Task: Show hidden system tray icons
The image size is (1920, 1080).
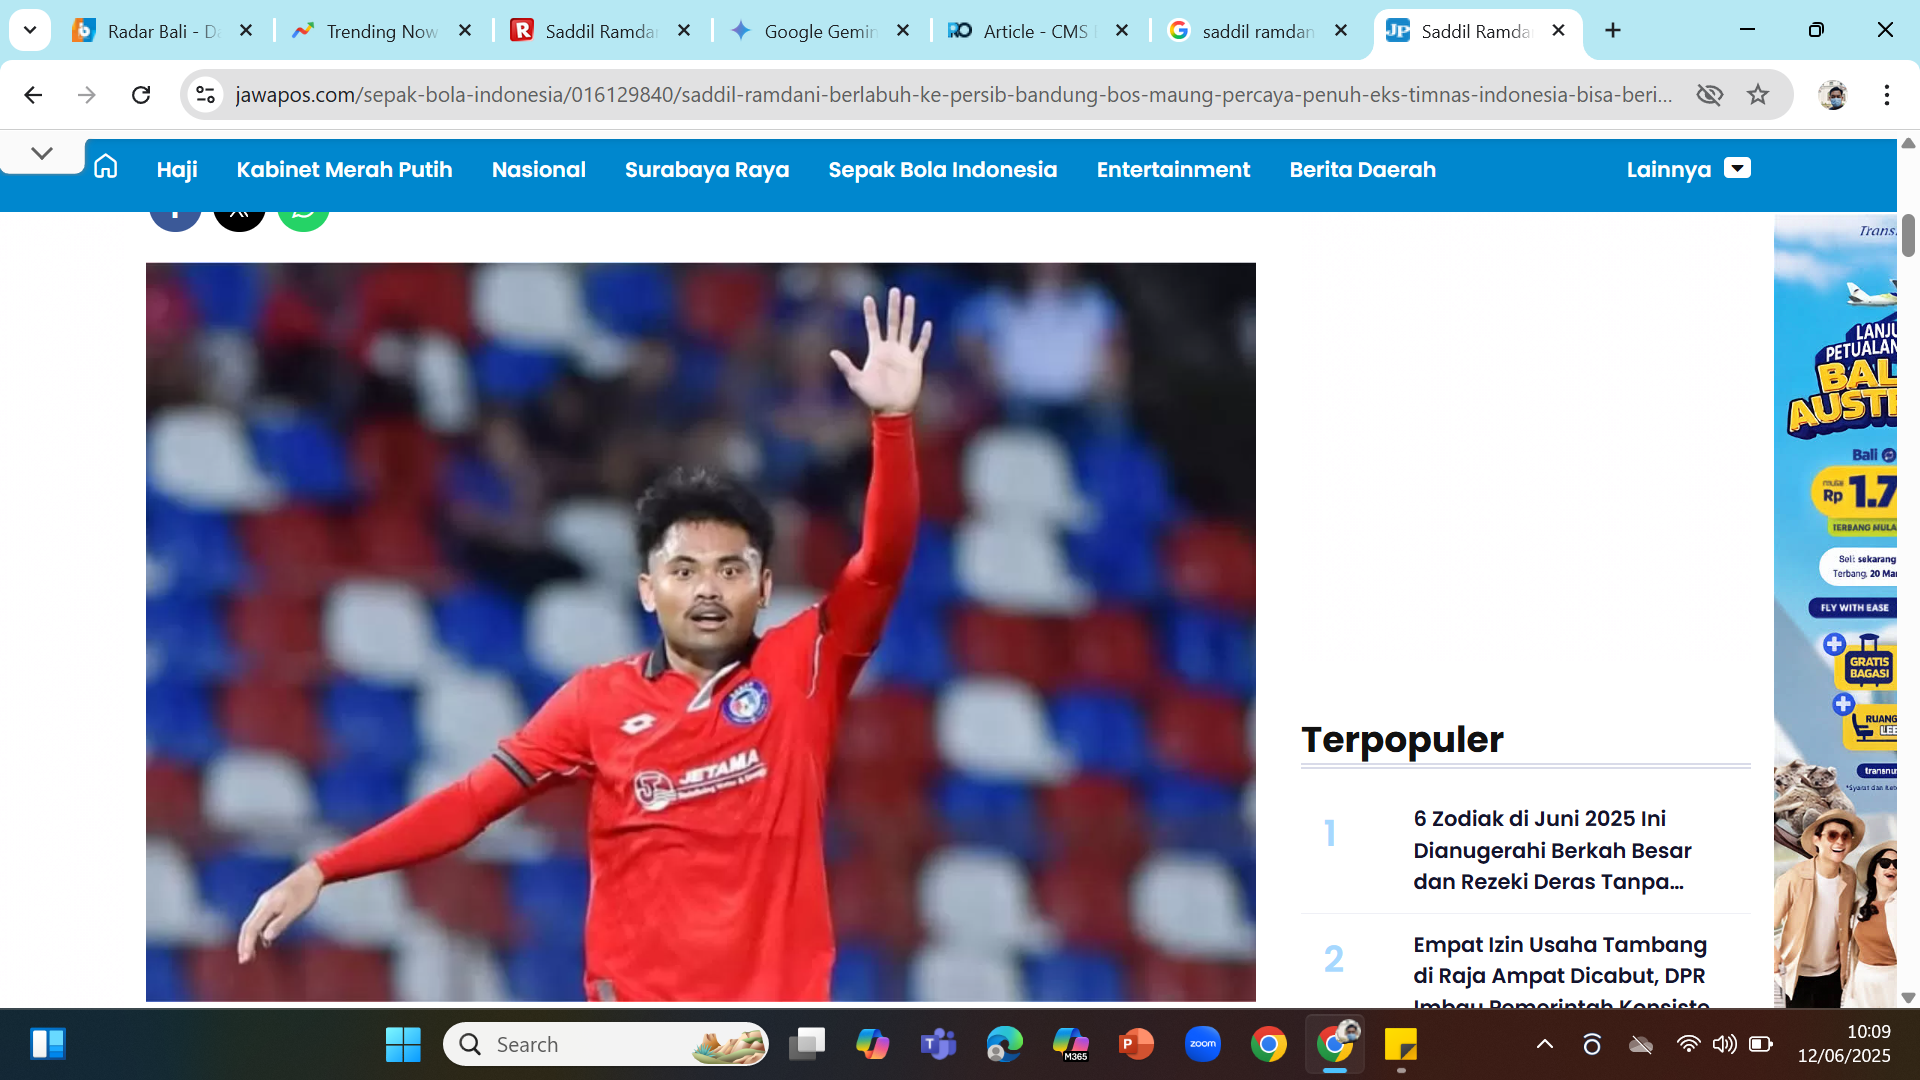Action: [1545, 1044]
